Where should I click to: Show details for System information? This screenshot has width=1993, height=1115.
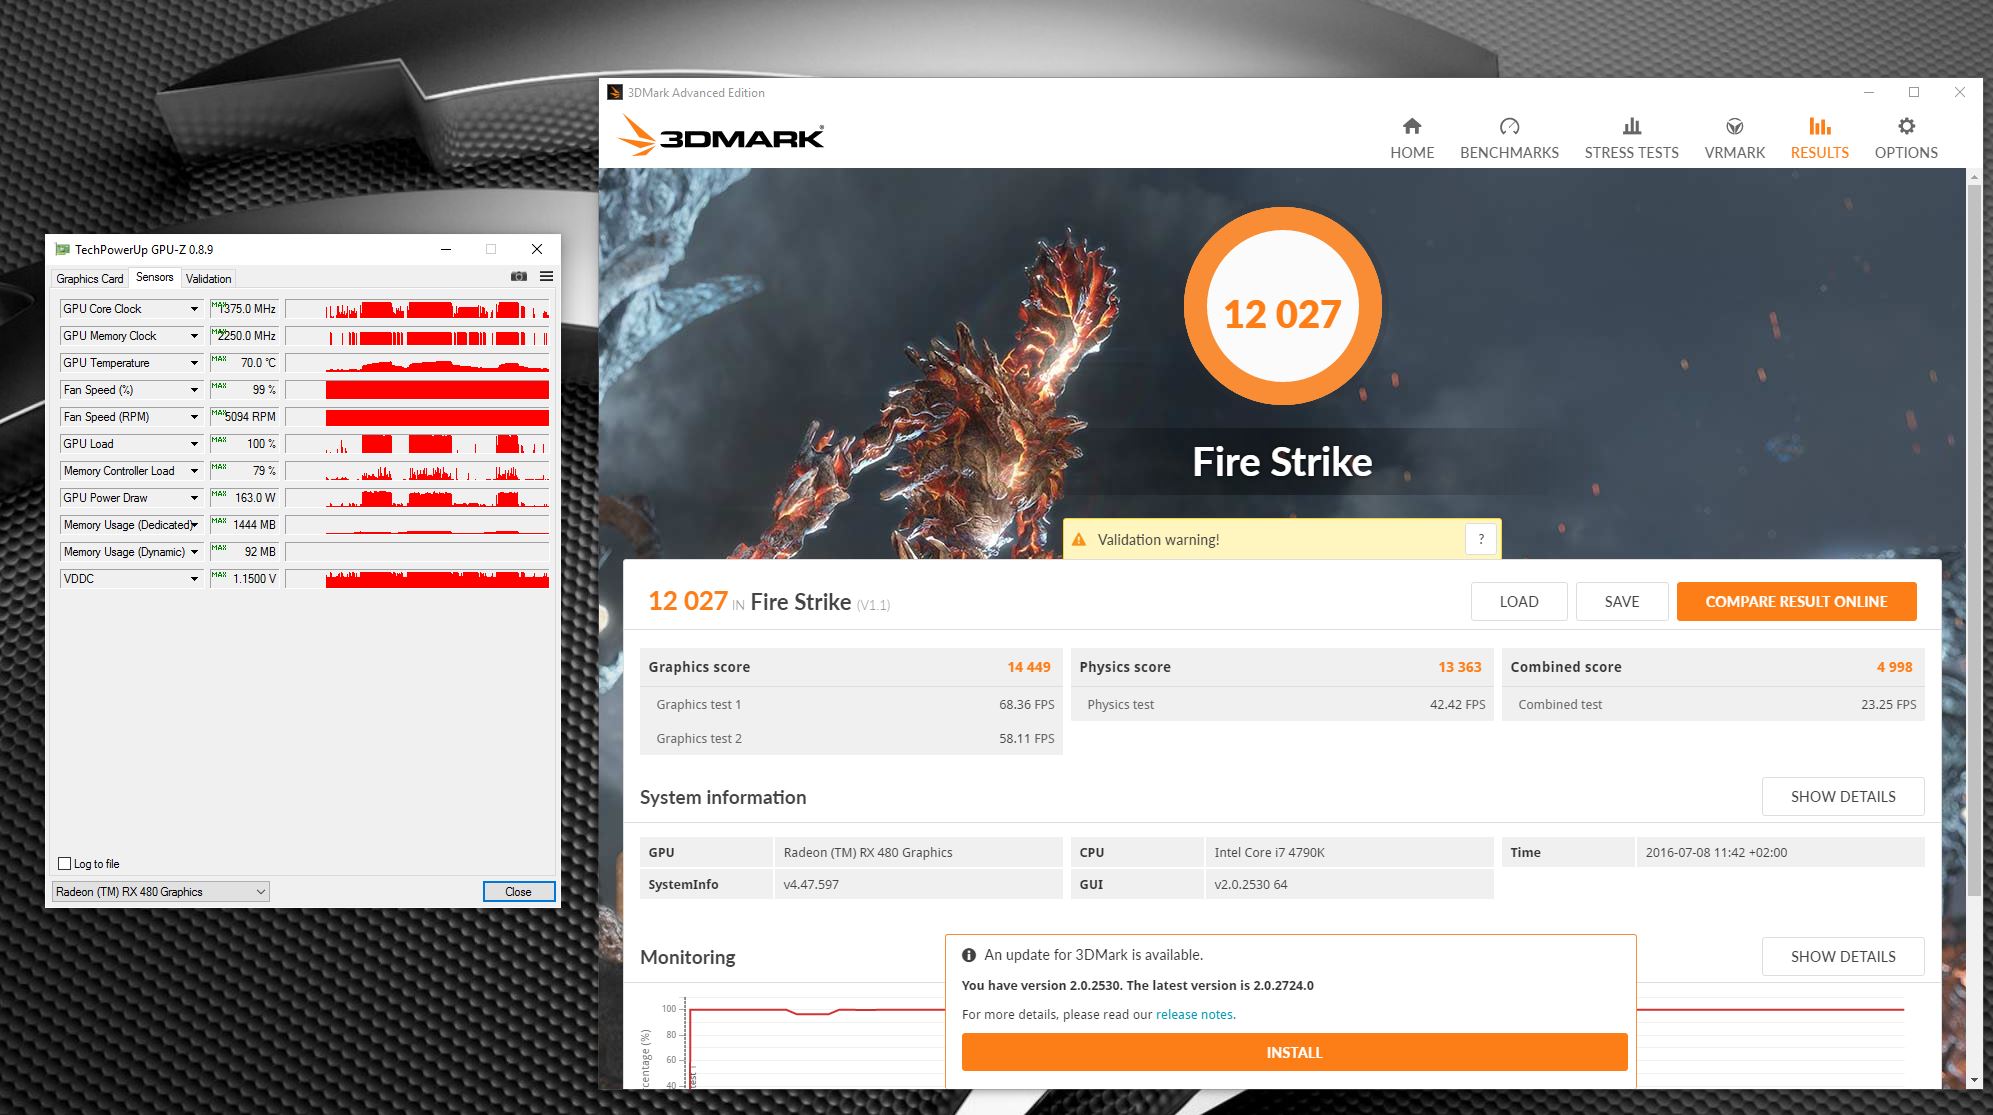1842,797
